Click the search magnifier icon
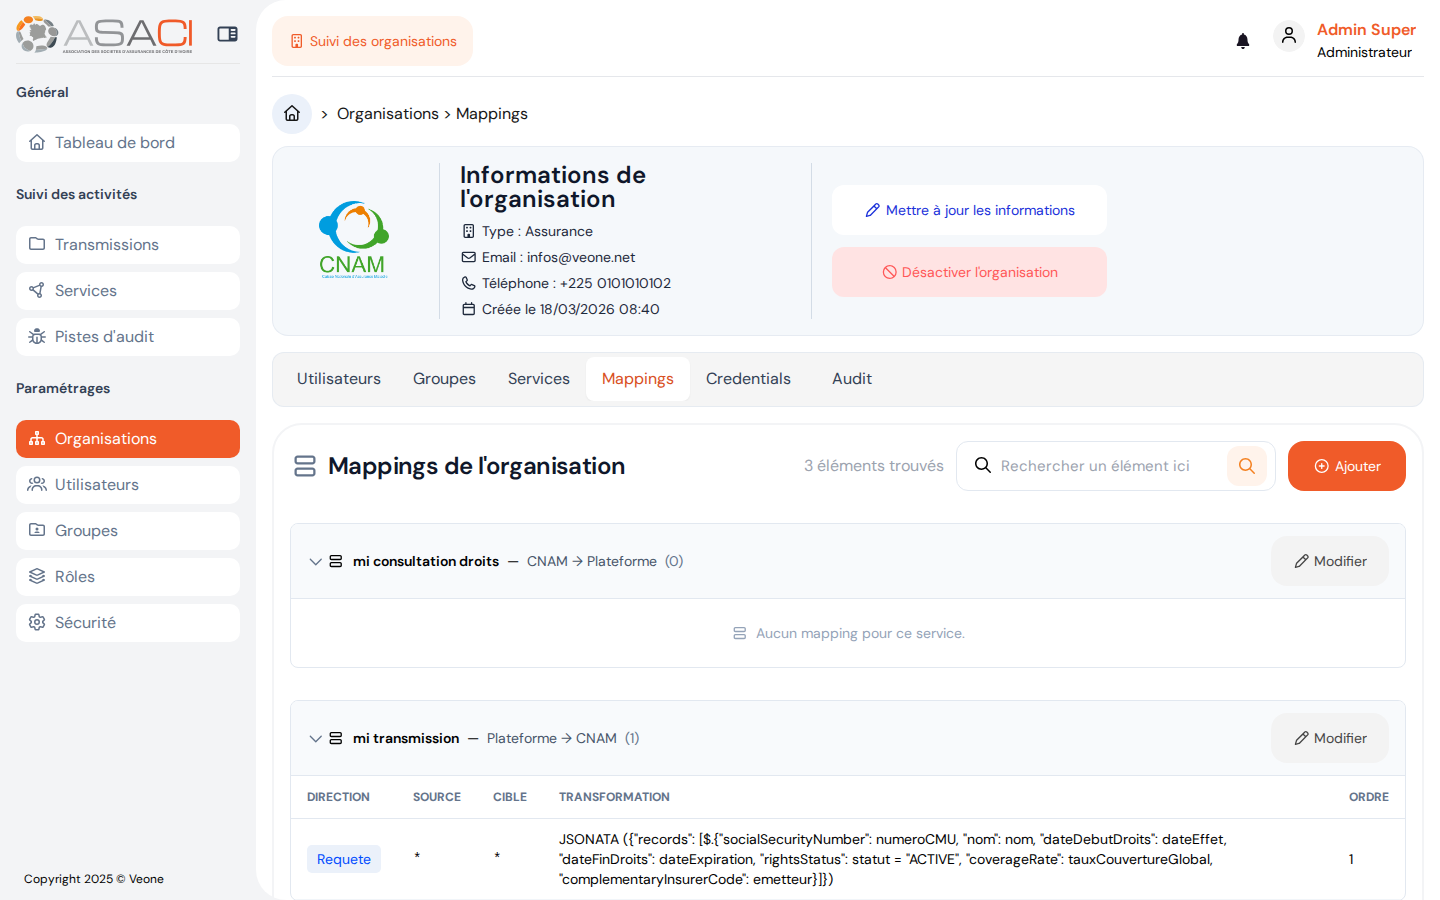 1246,465
